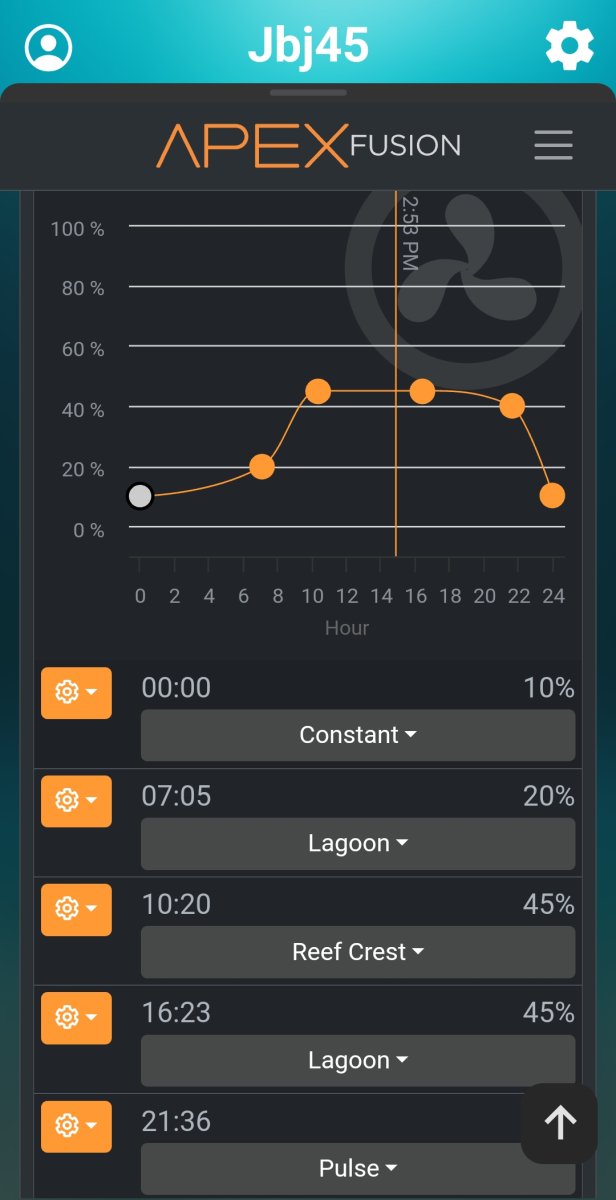Select the 40% graph point near hour 22
Viewport: 616px width, 1200px height.
(512, 406)
